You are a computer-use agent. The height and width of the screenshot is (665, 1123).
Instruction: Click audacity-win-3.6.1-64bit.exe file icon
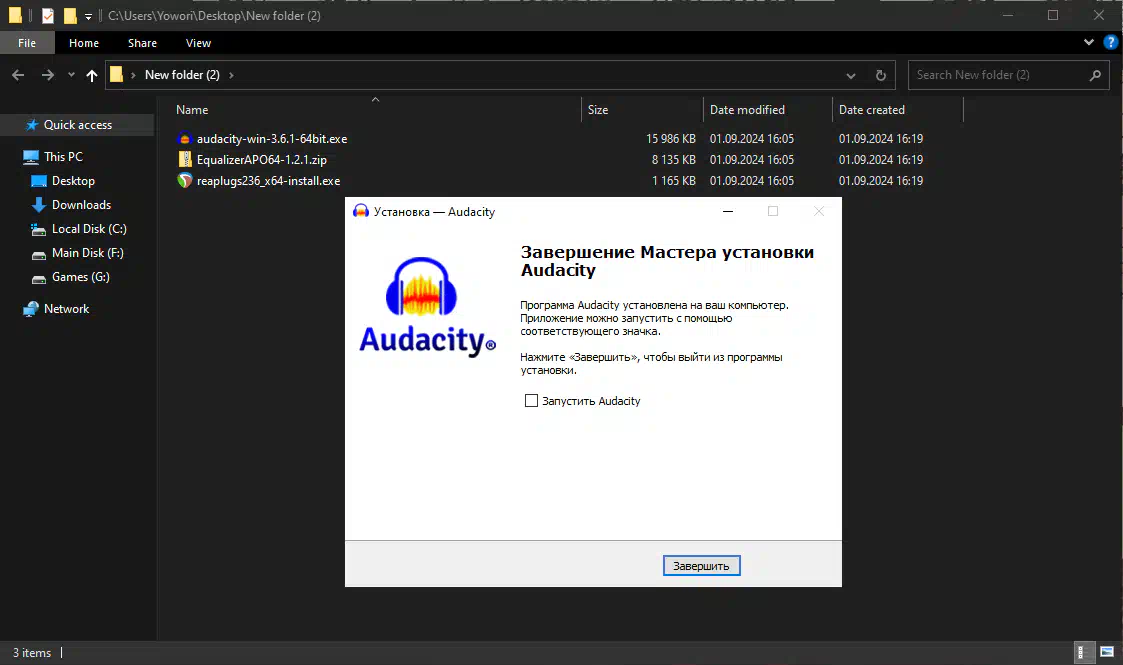(185, 139)
